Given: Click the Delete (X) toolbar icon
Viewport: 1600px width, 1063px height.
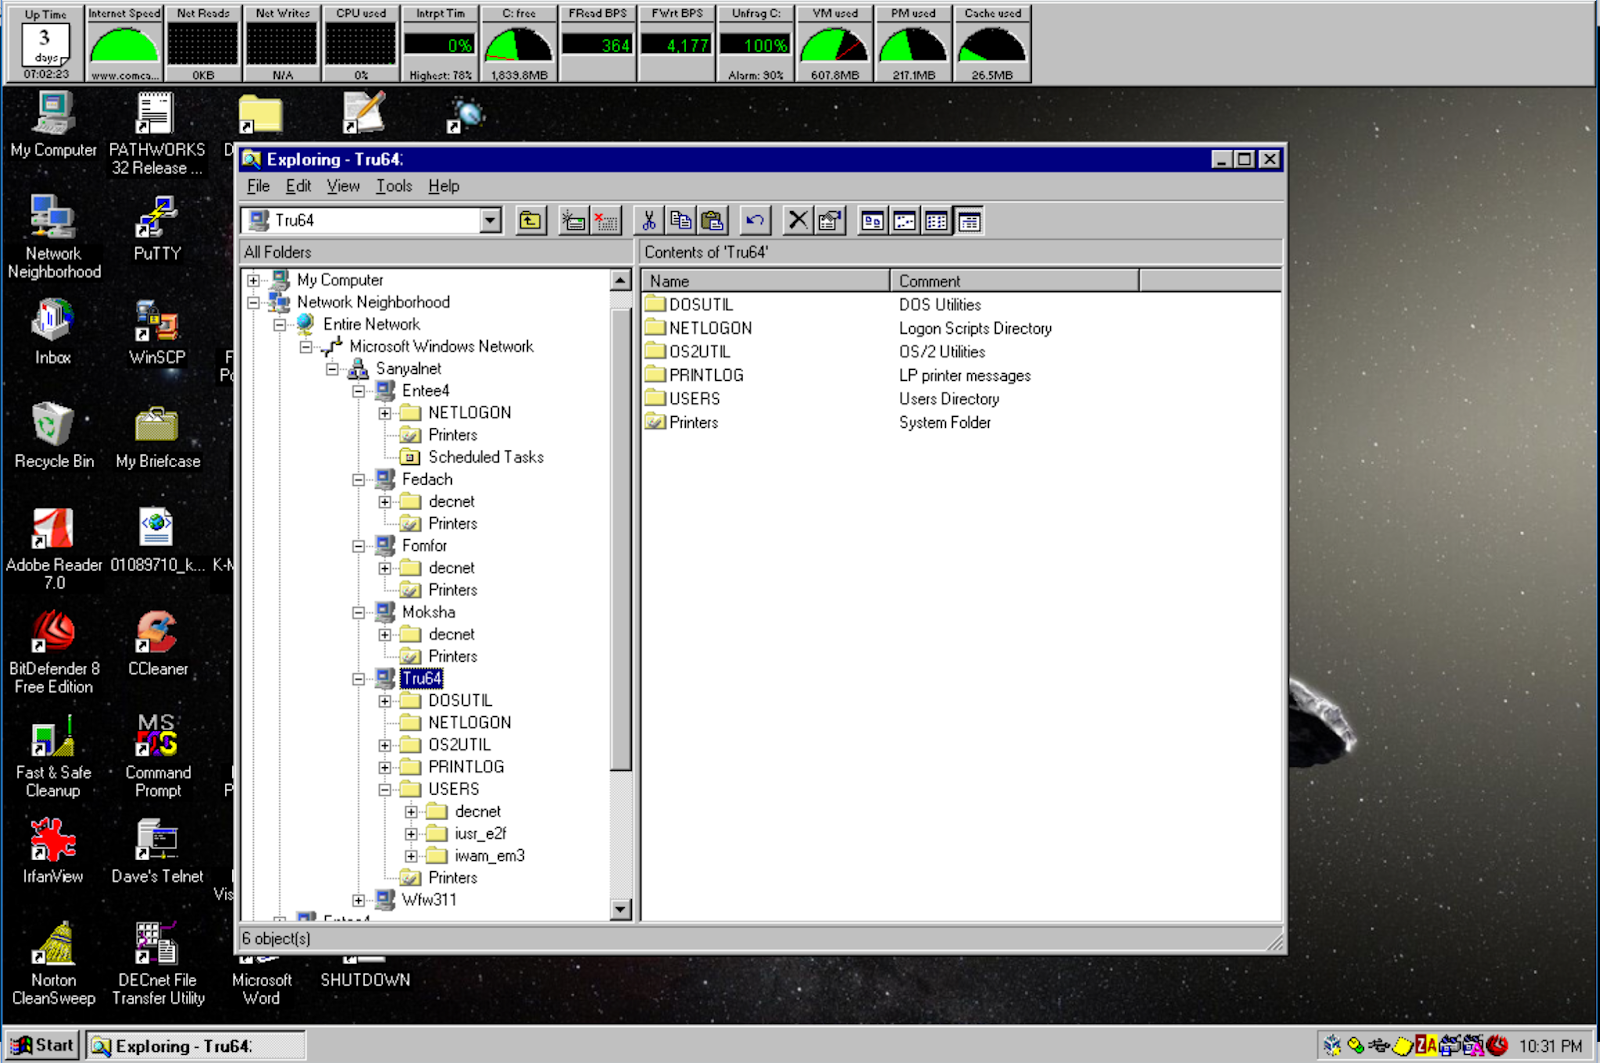Looking at the screenshot, I should pyautogui.click(x=797, y=220).
